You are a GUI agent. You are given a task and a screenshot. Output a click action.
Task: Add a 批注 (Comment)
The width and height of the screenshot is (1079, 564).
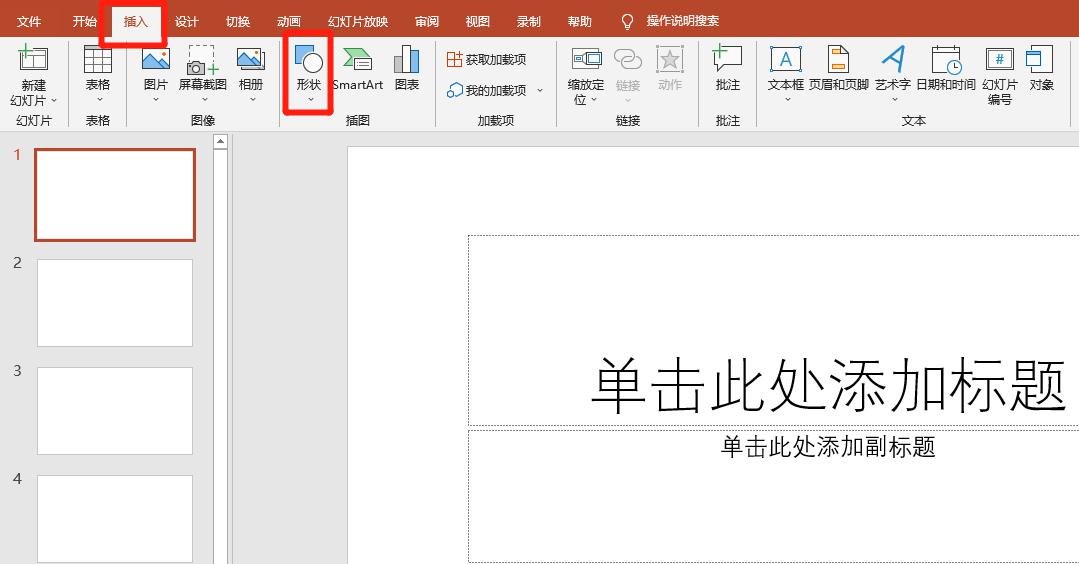tap(727, 69)
